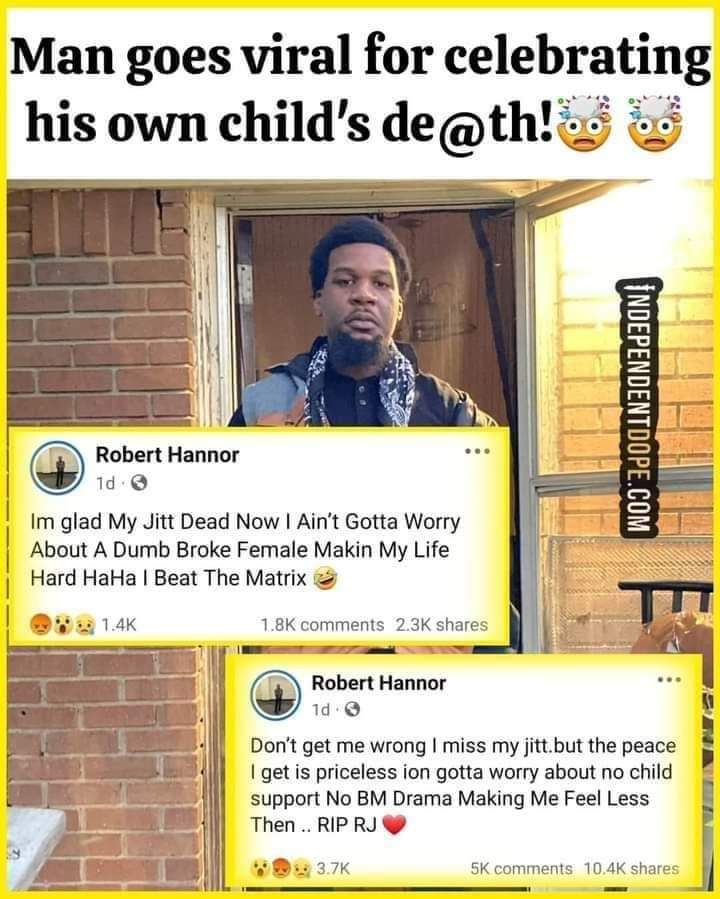Click the red heart emoji after 'RIP RJ'

point(394,825)
